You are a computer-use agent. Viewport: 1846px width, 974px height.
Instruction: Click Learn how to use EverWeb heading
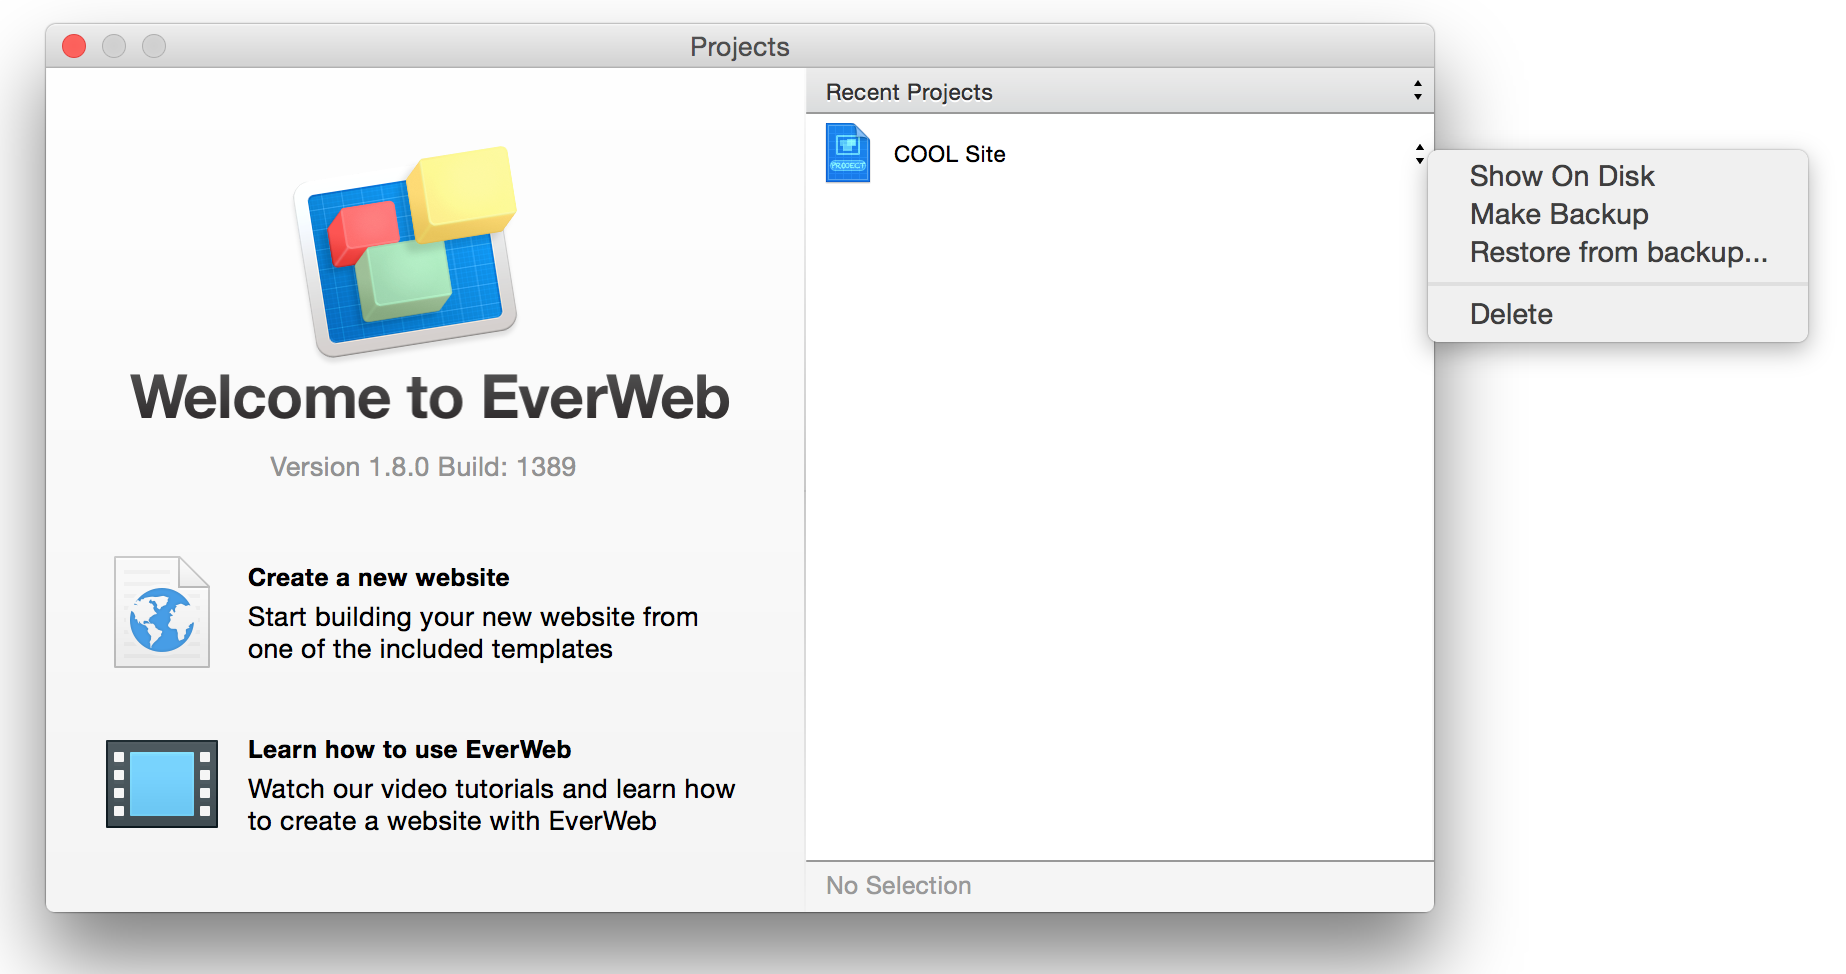pyautogui.click(x=409, y=750)
